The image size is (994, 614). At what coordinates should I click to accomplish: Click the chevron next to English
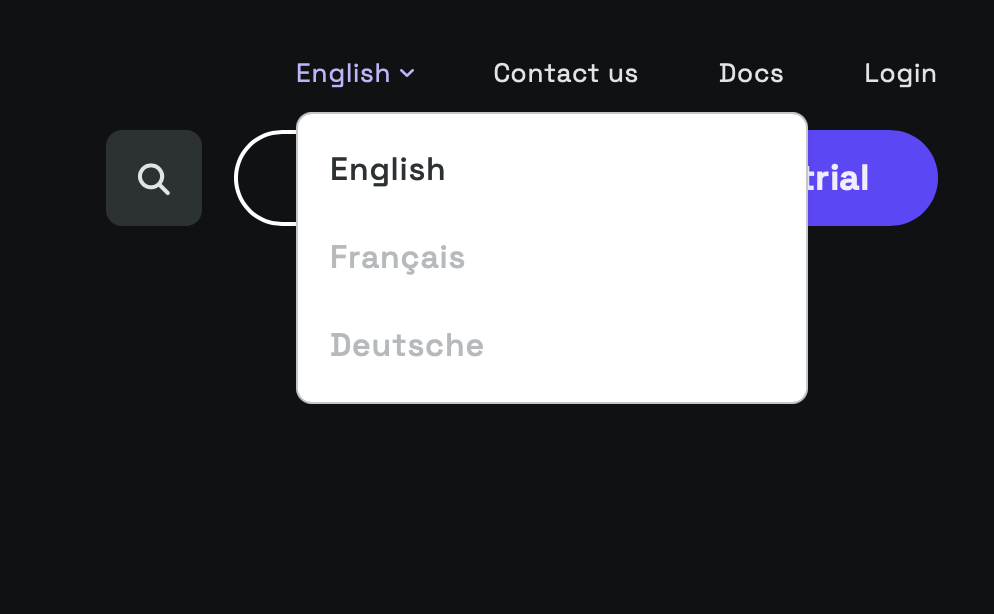coord(407,73)
